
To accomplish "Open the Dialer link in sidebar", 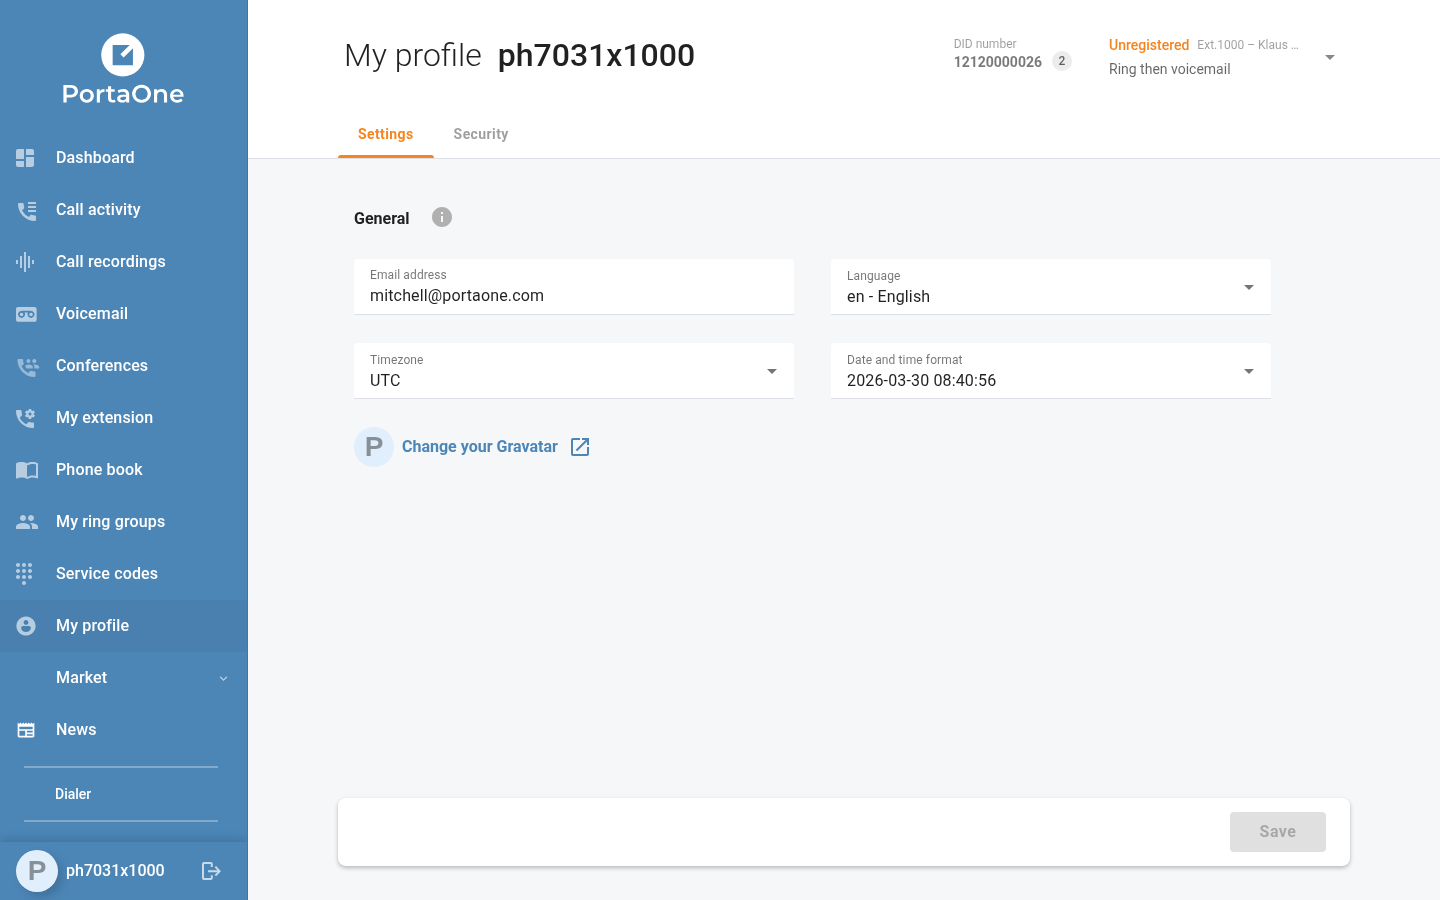I will (x=73, y=794).
